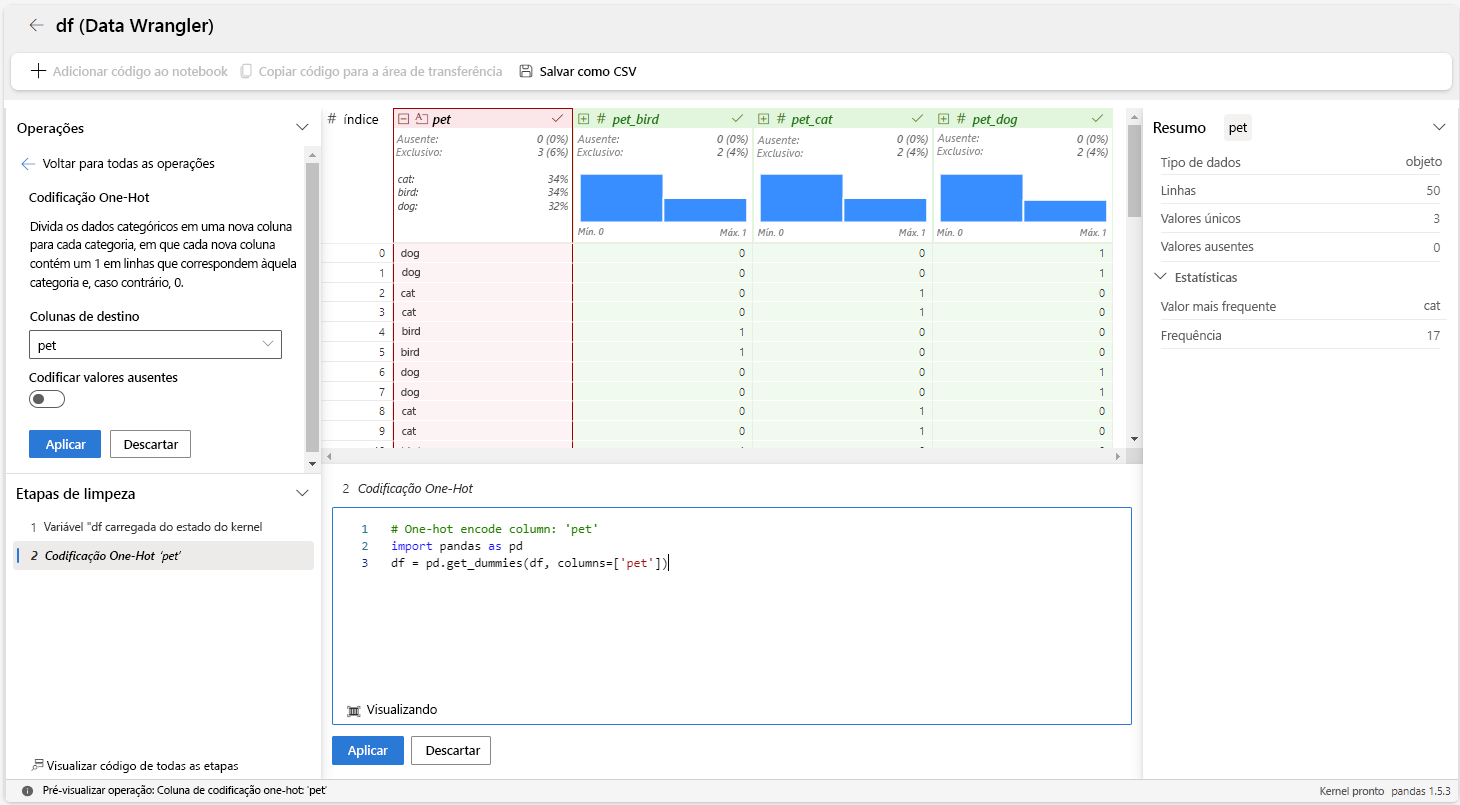This screenshot has width=1460, height=805.
Task: Select step 1 Variável df carregada do estado do kernel
Action: [163, 526]
